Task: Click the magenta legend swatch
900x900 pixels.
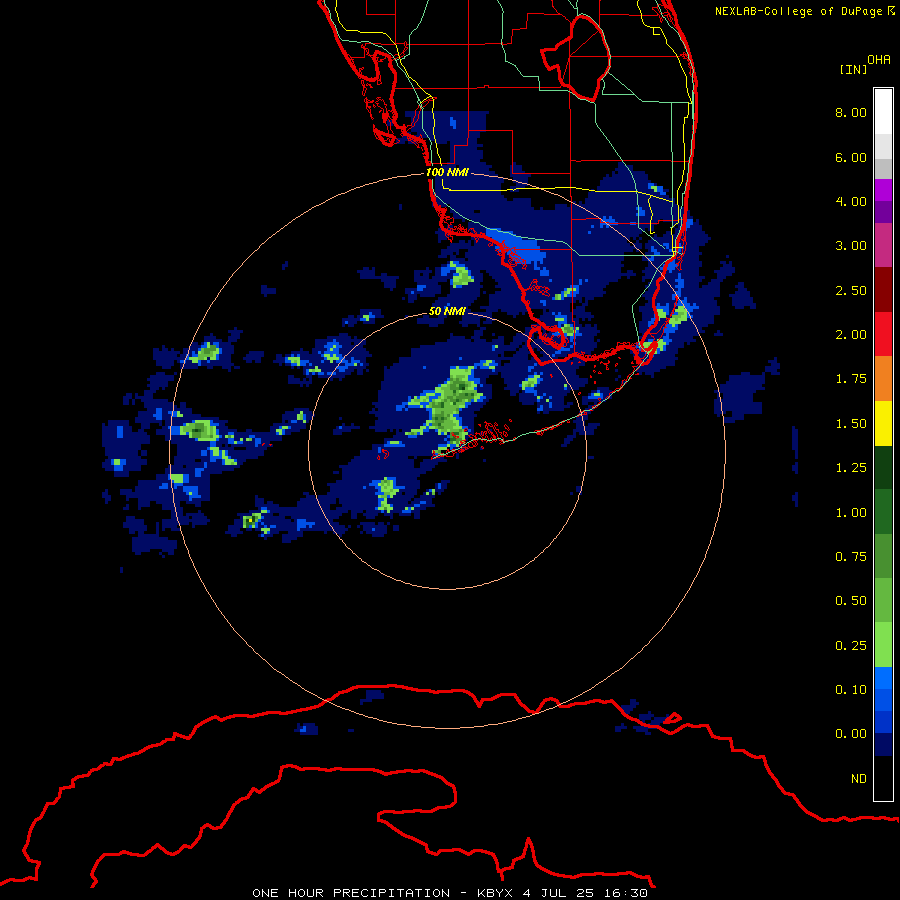Action: pos(883,190)
